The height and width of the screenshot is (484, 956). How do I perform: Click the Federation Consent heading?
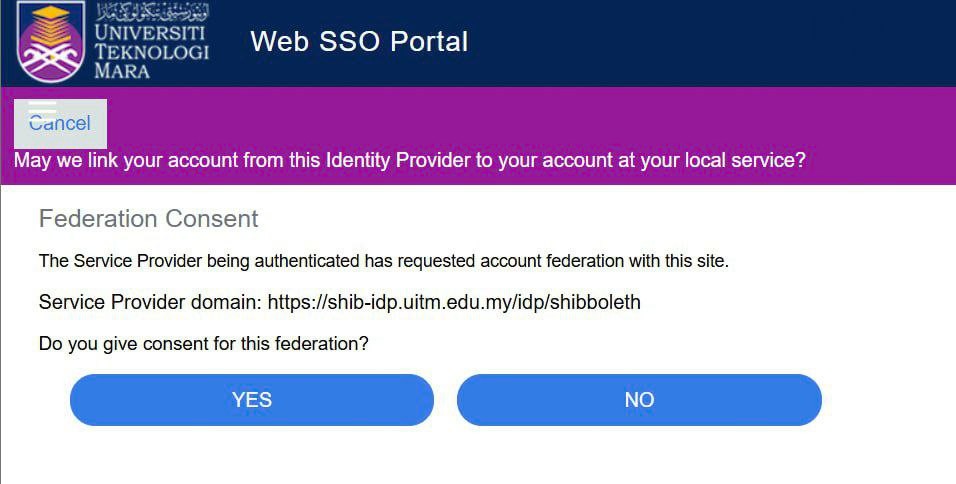point(149,219)
